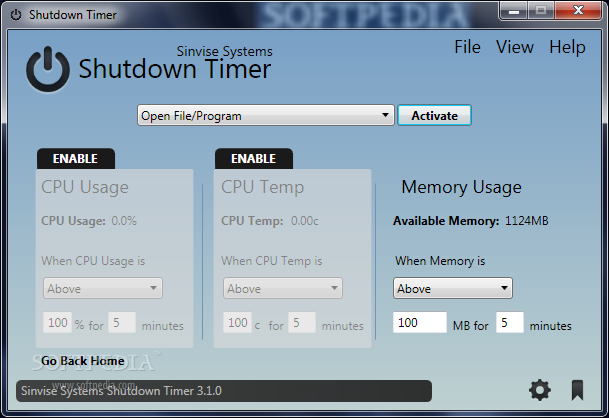Image resolution: width=609 pixels, height=418 pixels.
Task: Click the CPU Temp 0.00c reading
Action: click(x=304, y=221)
